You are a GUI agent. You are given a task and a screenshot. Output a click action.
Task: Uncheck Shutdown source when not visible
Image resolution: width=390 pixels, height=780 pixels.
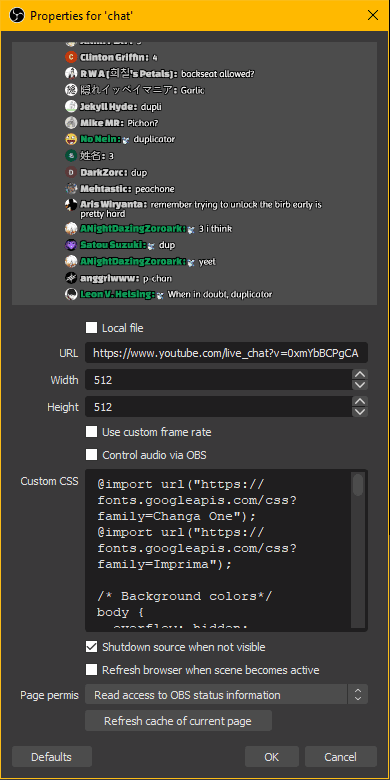pyautogui.click(x=92, y=647)
